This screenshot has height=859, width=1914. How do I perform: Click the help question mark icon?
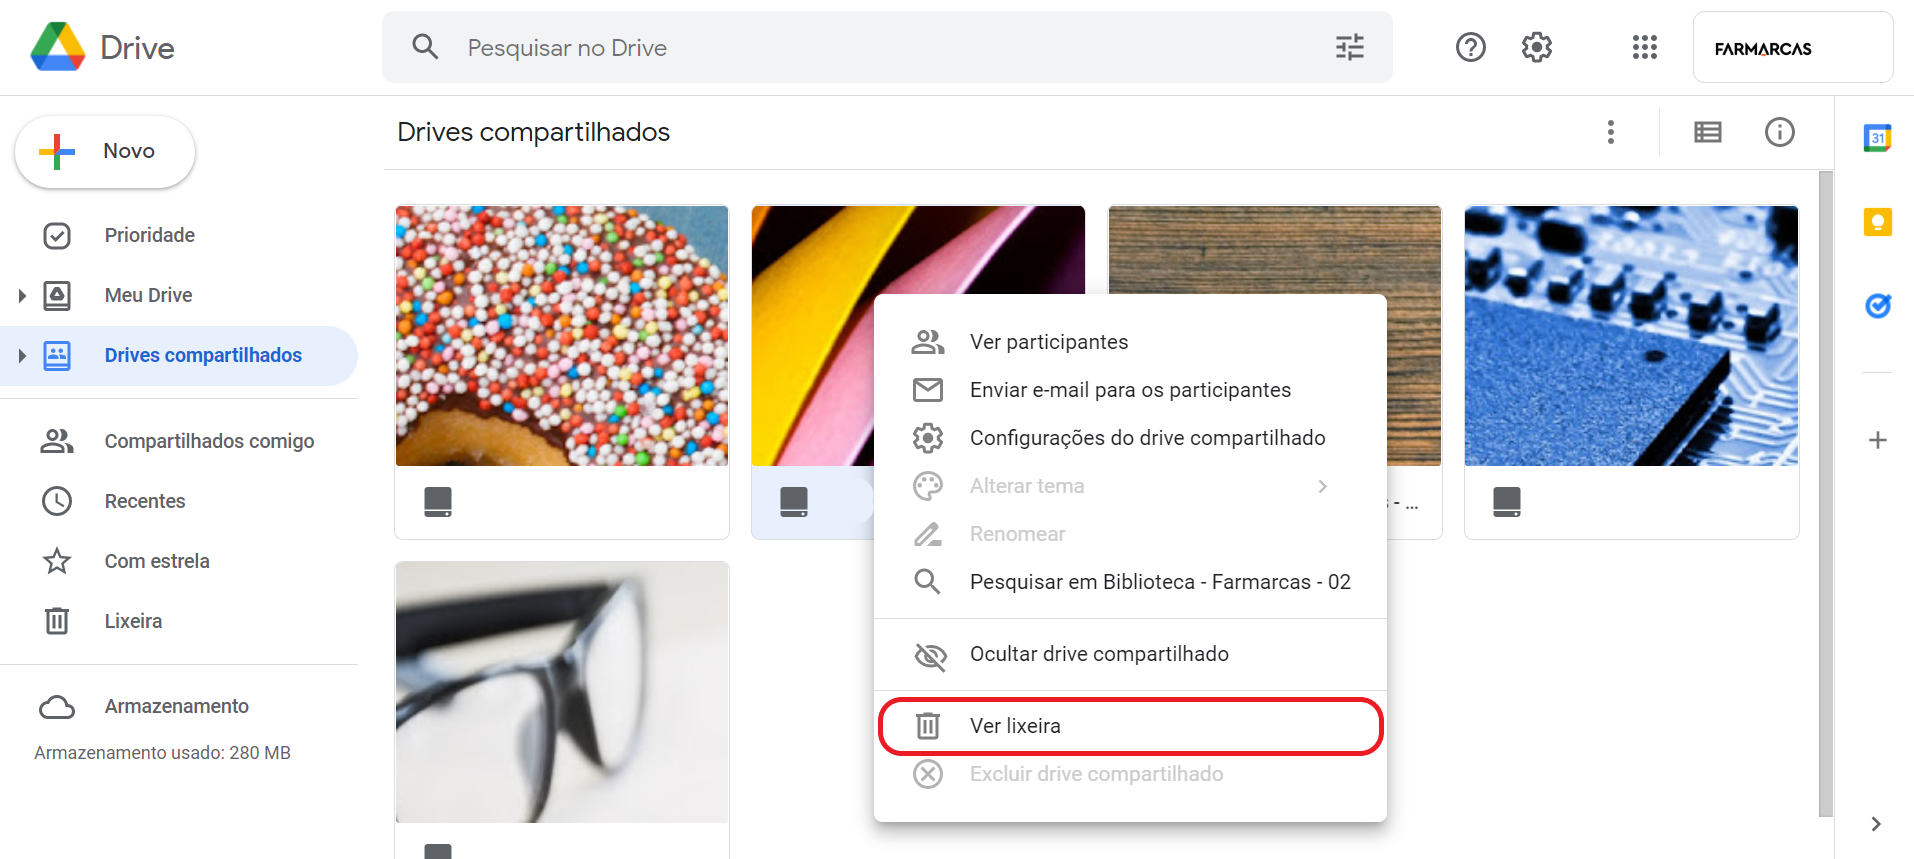pyautogui.click(x=1470, y=47)
